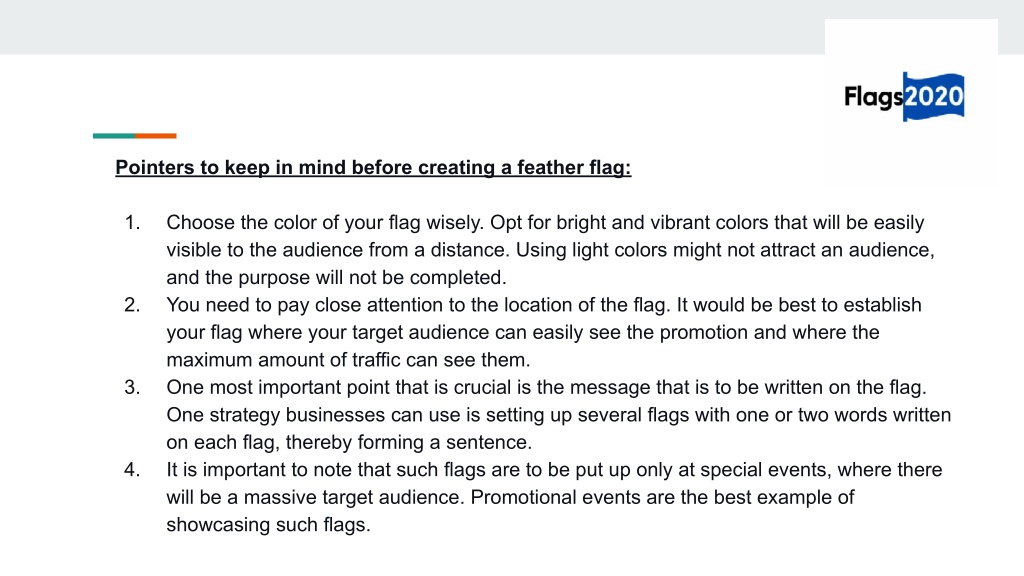
Task: Click the line starting 'It is important to note'
Action: 554,470
